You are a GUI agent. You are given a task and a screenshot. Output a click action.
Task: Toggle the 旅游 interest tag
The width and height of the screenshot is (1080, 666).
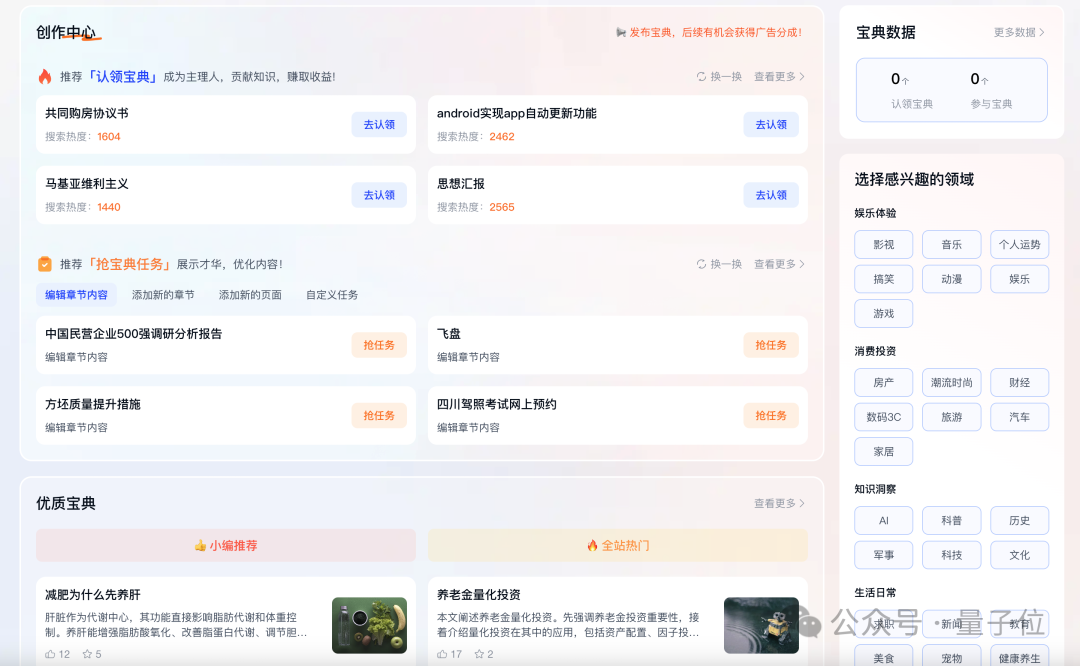point(951,417)
